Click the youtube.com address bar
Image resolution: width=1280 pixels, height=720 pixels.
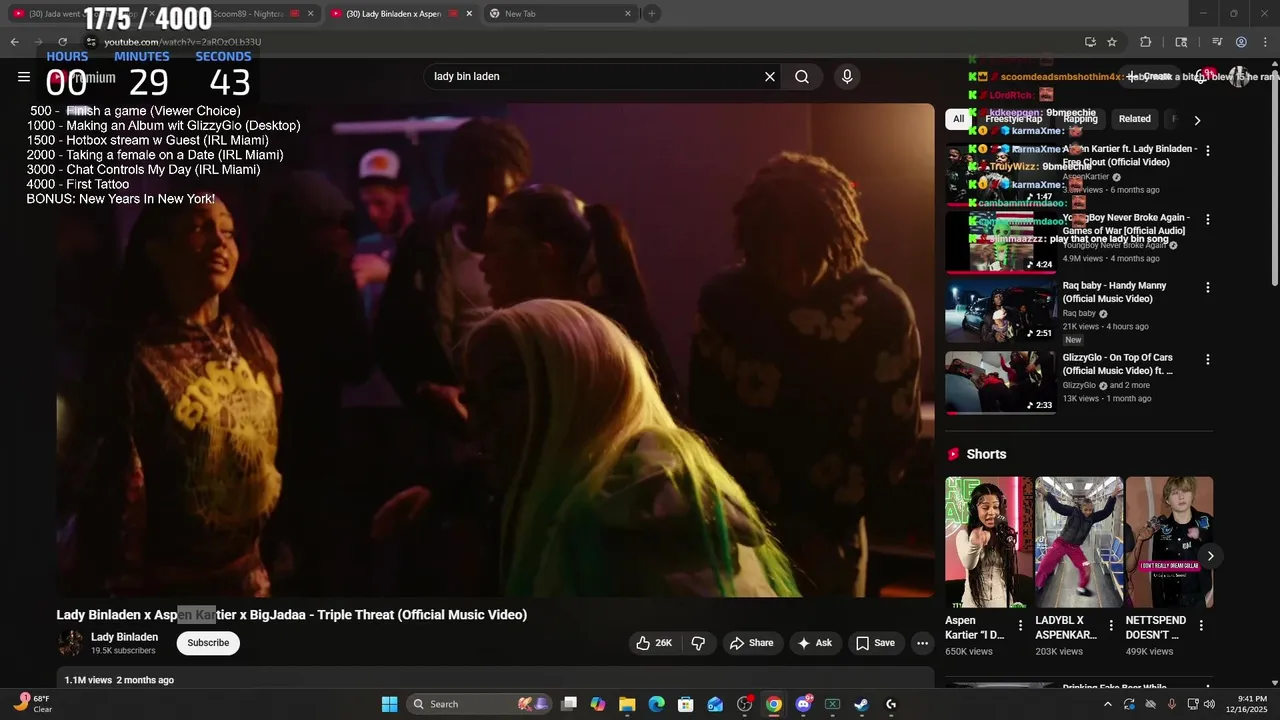[x=580, y=42]
